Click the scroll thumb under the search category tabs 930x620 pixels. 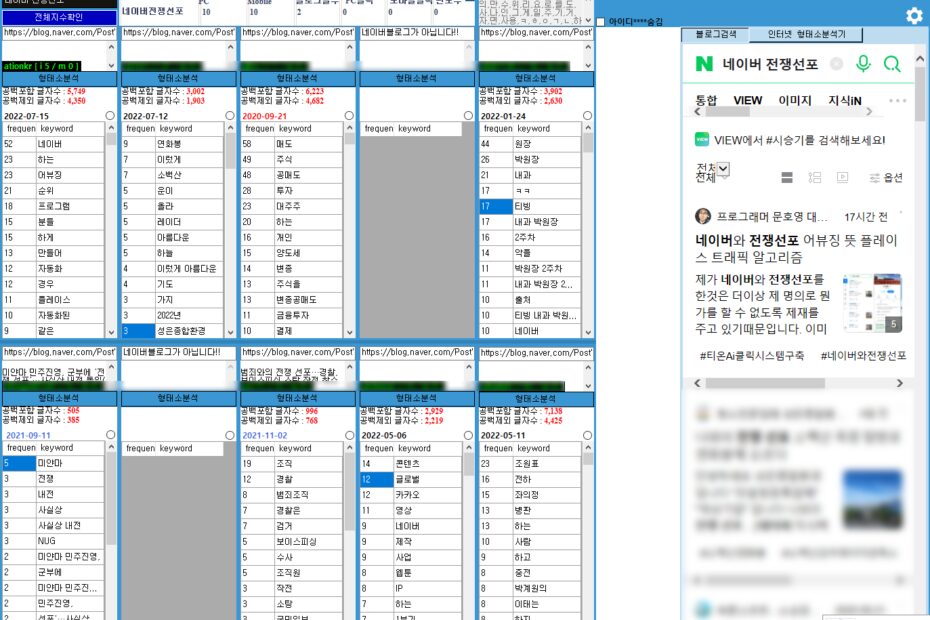[x=726, y=112]
